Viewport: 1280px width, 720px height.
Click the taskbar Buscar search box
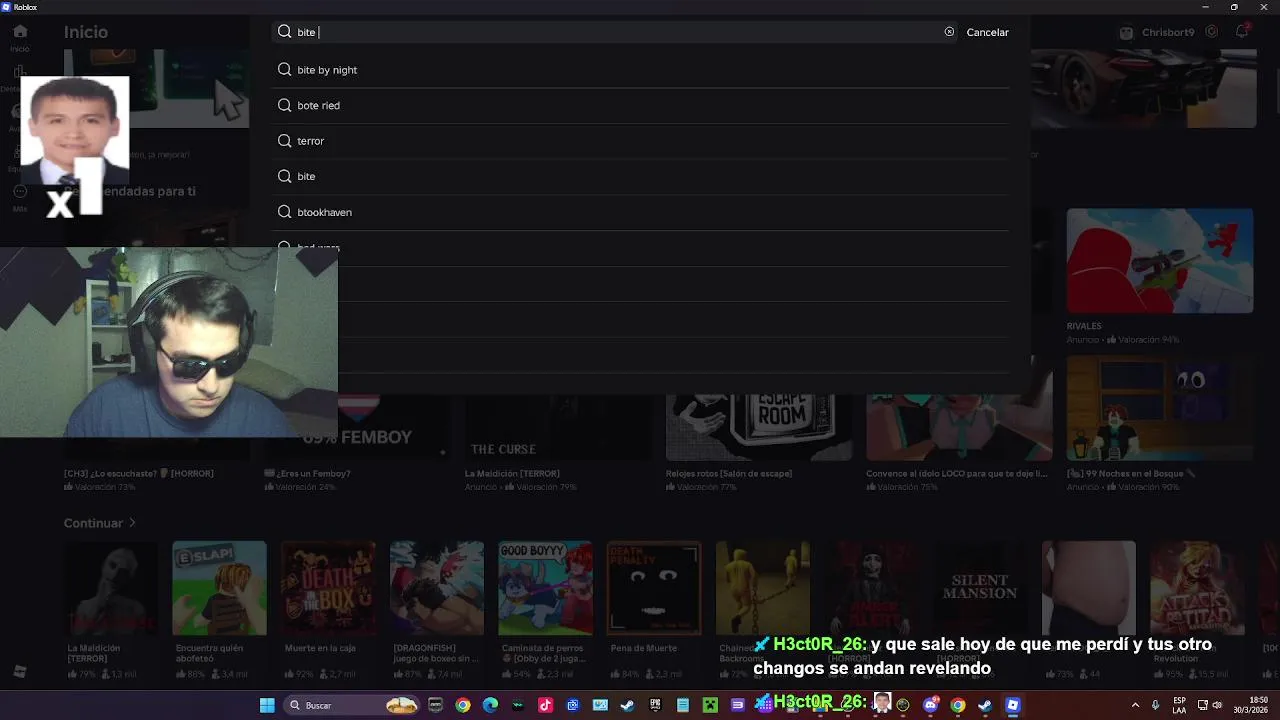352,705
